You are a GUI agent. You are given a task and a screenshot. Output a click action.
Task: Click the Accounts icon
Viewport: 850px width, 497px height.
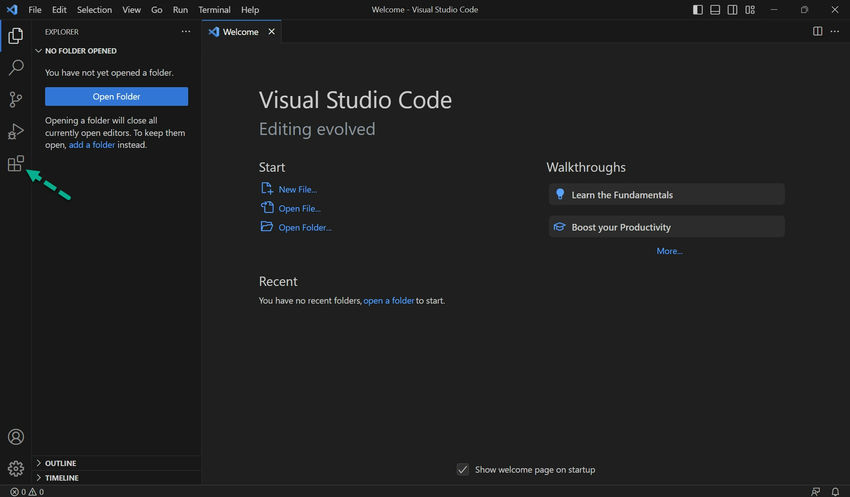pyautogui.click(x=15, y=437)
